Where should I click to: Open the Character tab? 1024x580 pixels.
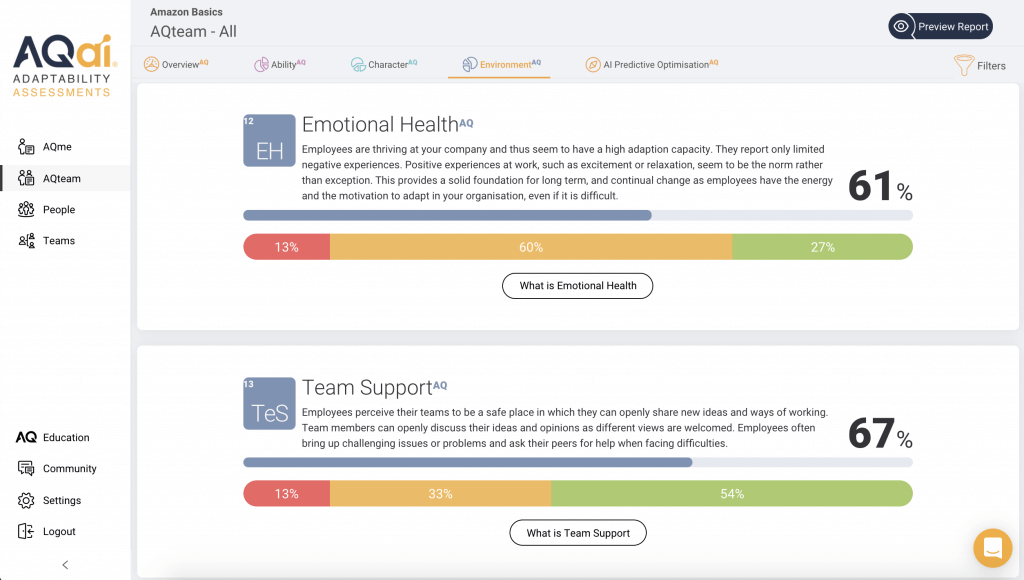[384, 64]
